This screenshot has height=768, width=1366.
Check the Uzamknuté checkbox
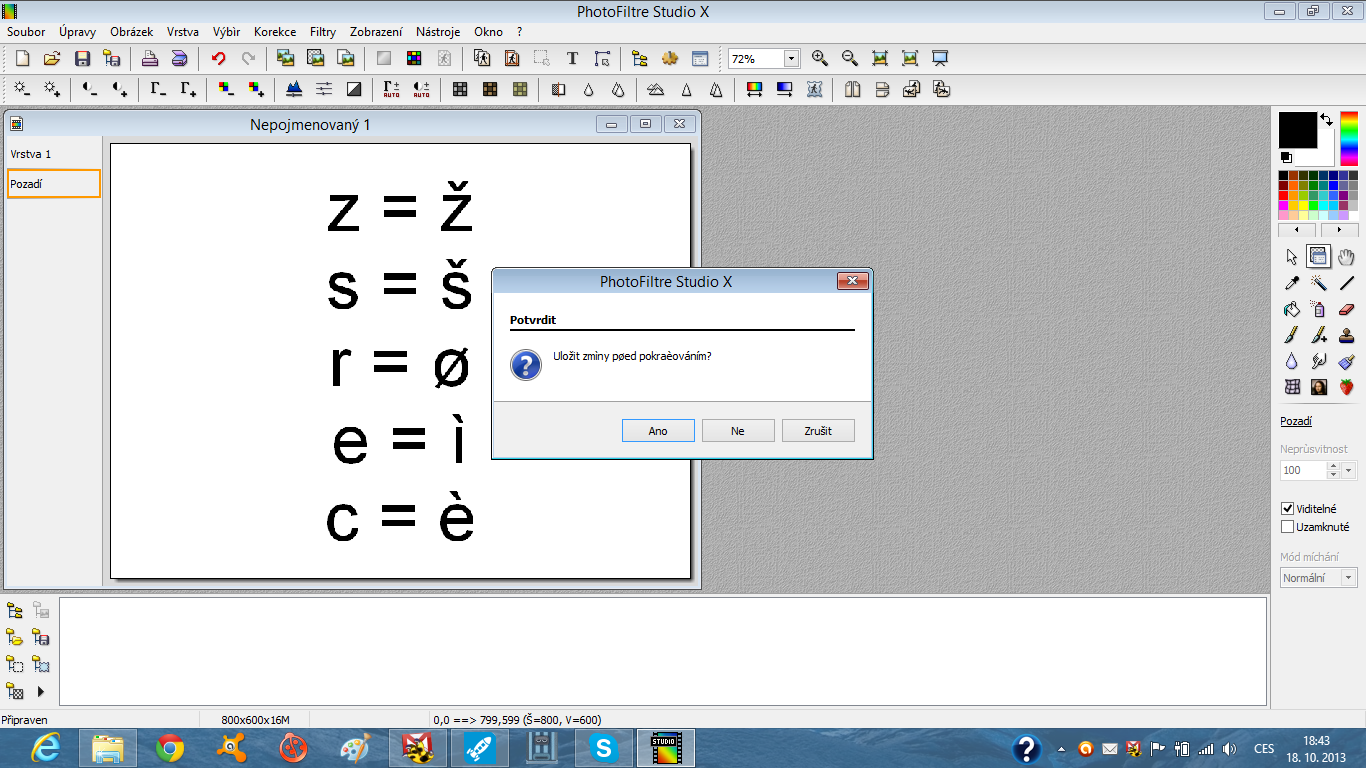pos(1288,527)
